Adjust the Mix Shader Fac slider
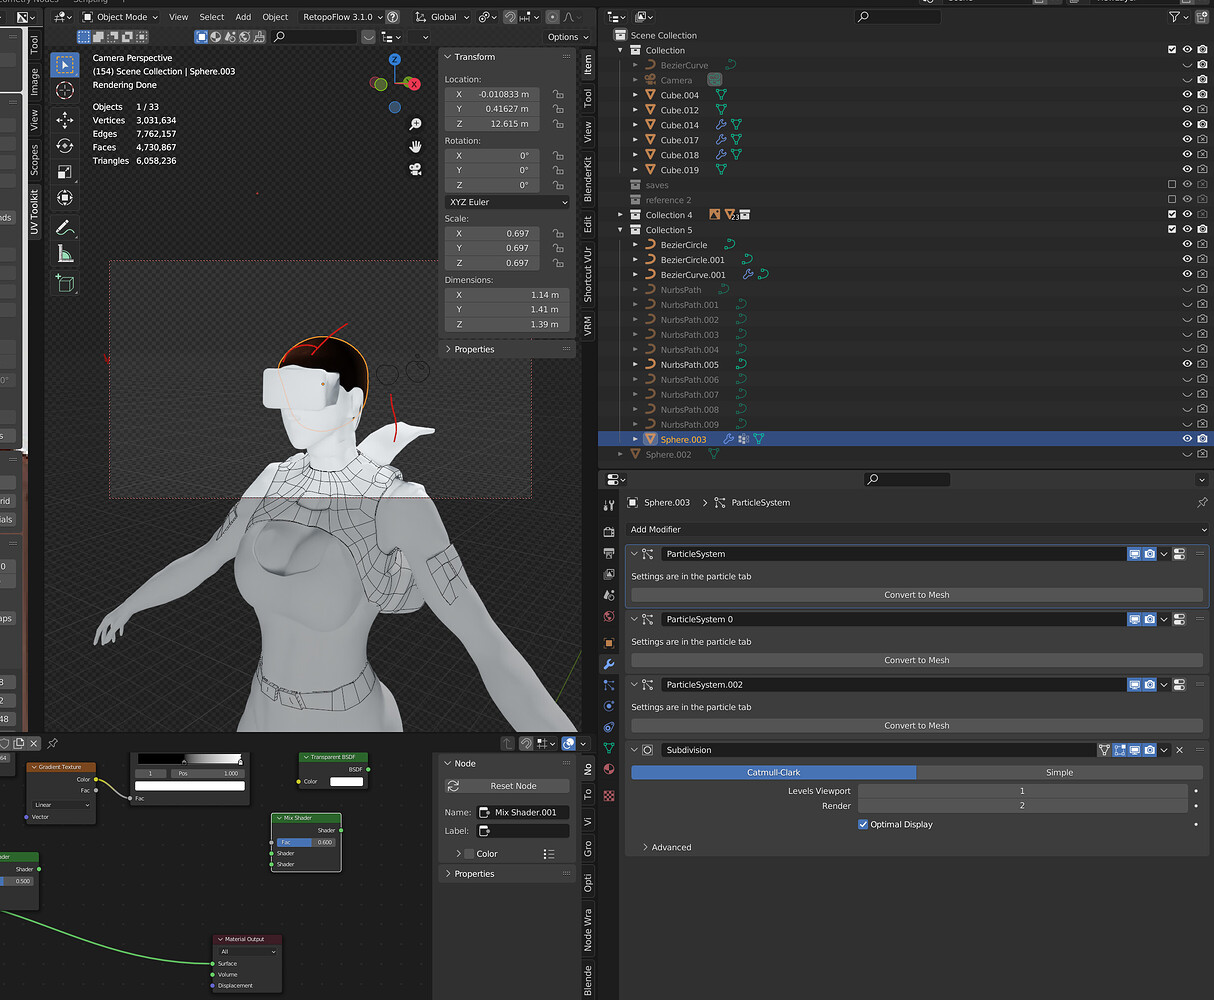The width and height of the screenshot is (1214, 1000). click(306, 842)
